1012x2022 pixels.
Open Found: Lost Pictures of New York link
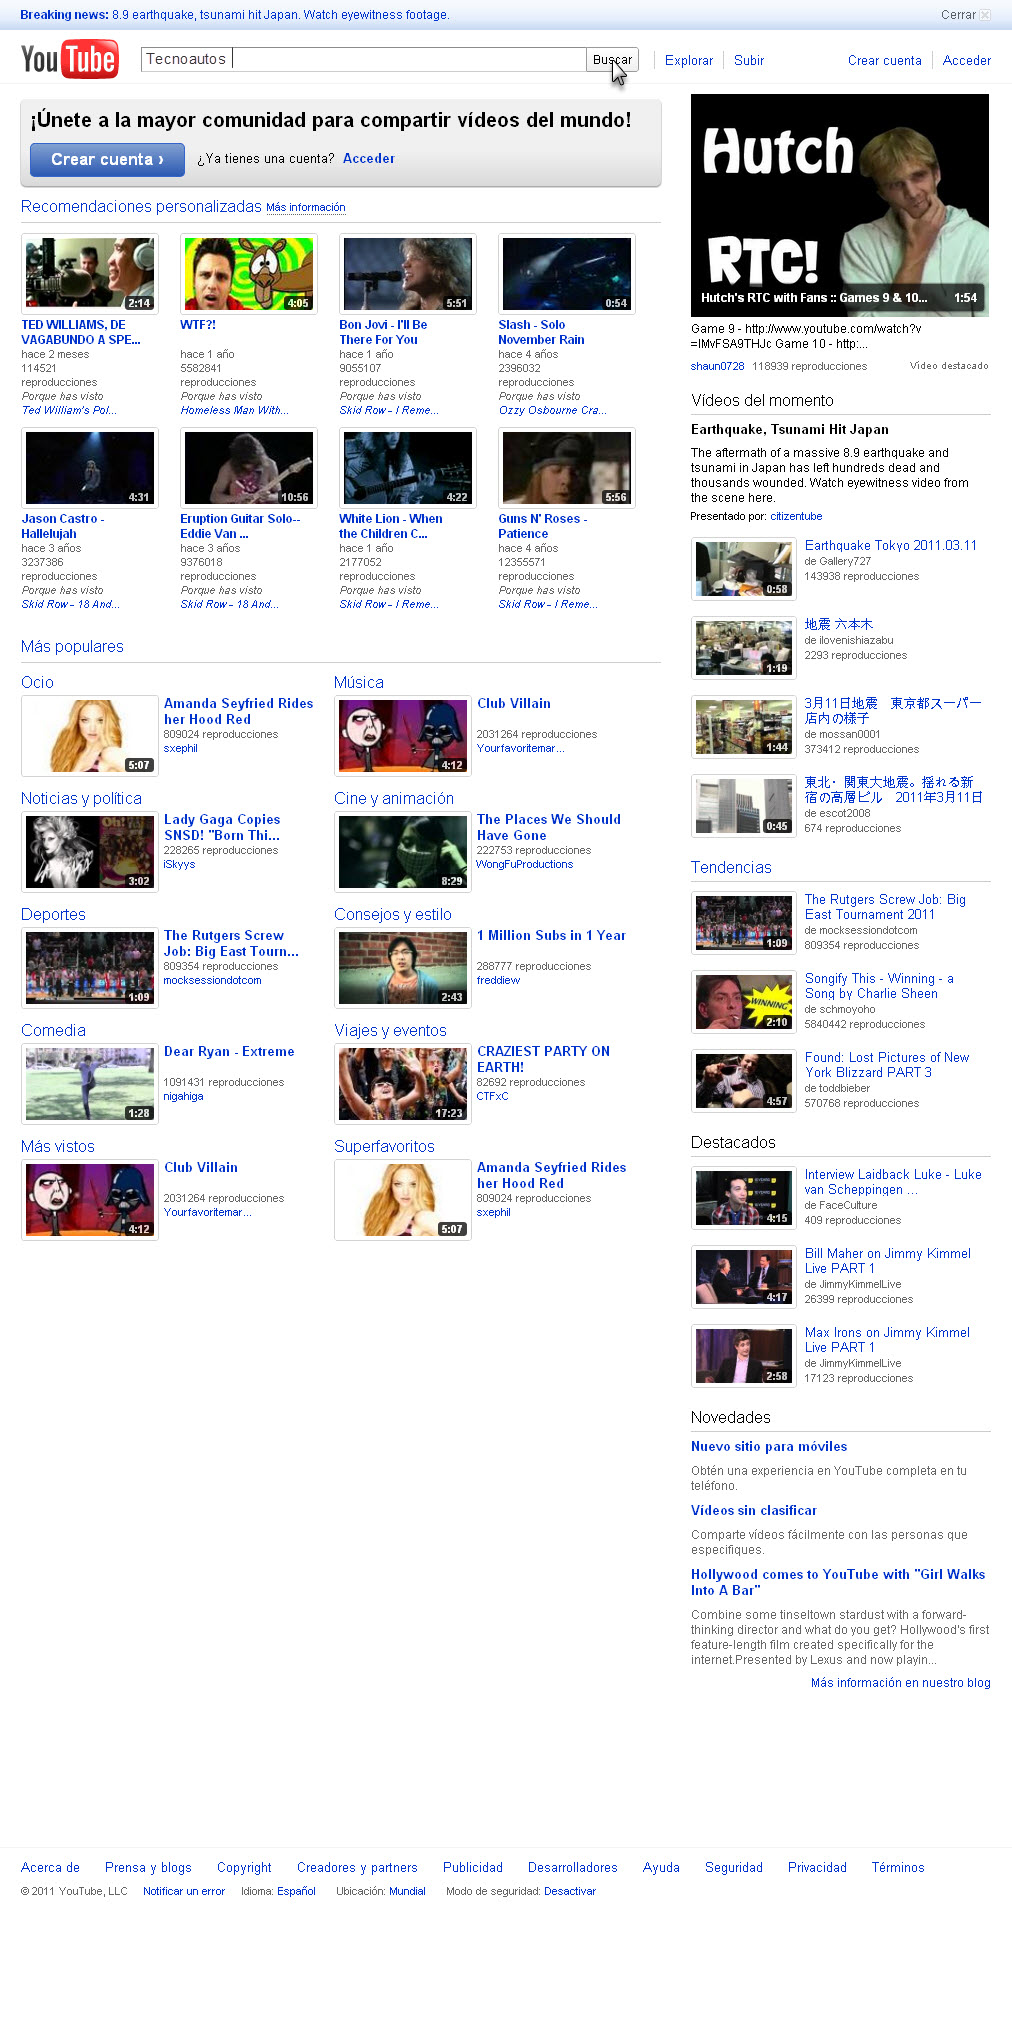point(887,1065)
